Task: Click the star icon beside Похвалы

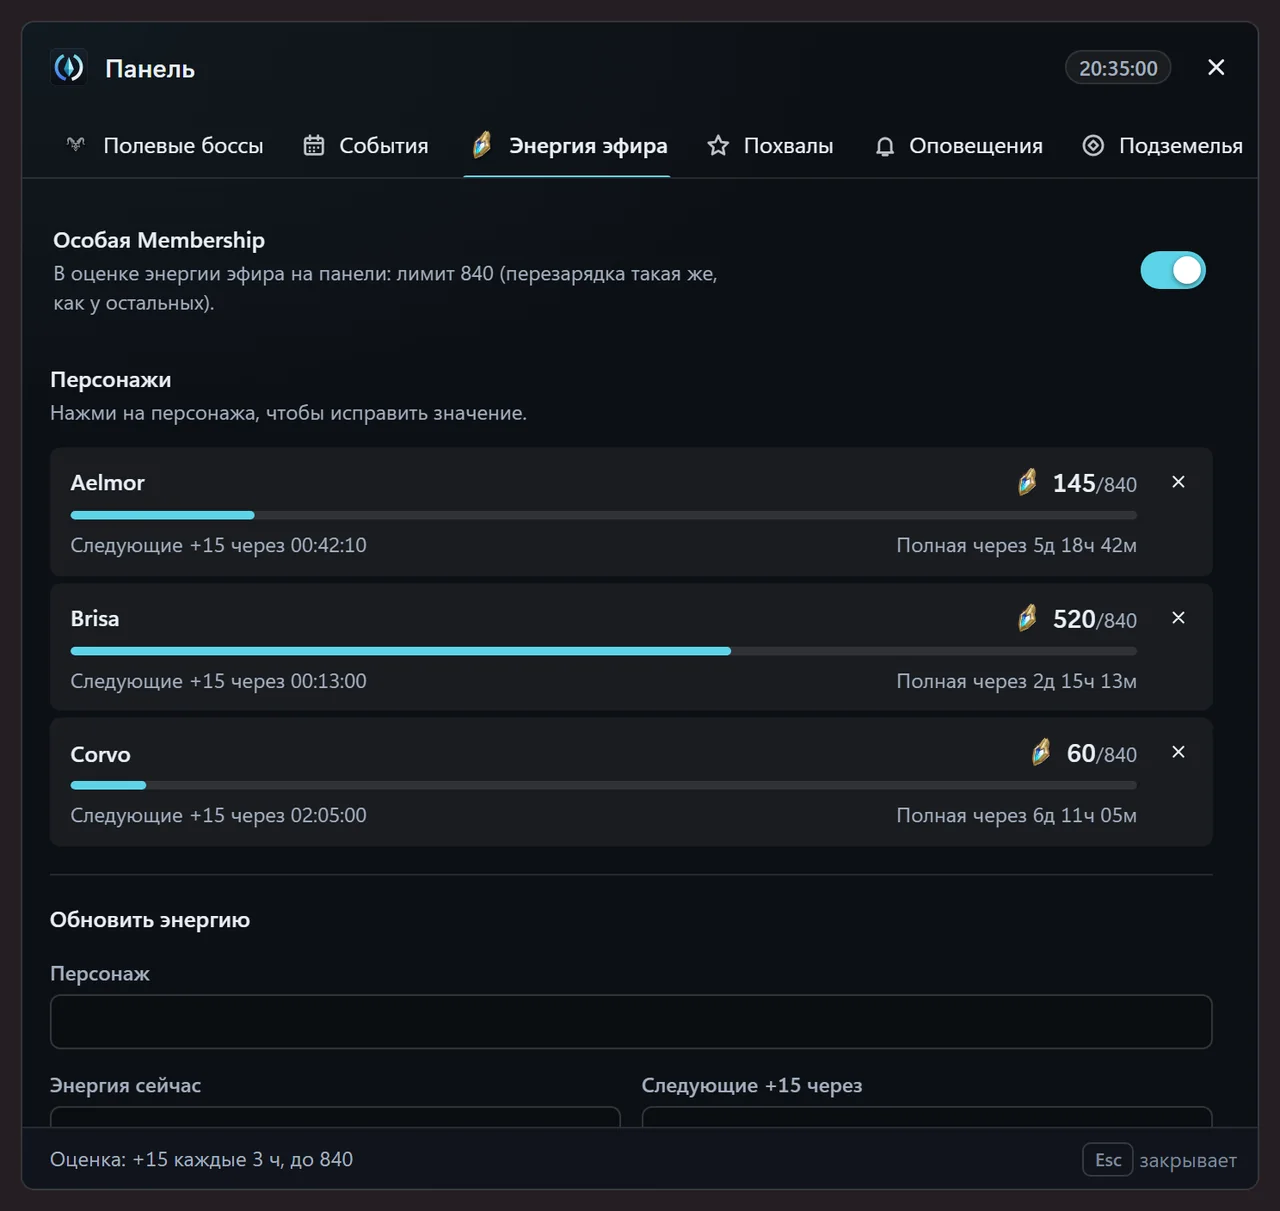Action: click(718, 146)
